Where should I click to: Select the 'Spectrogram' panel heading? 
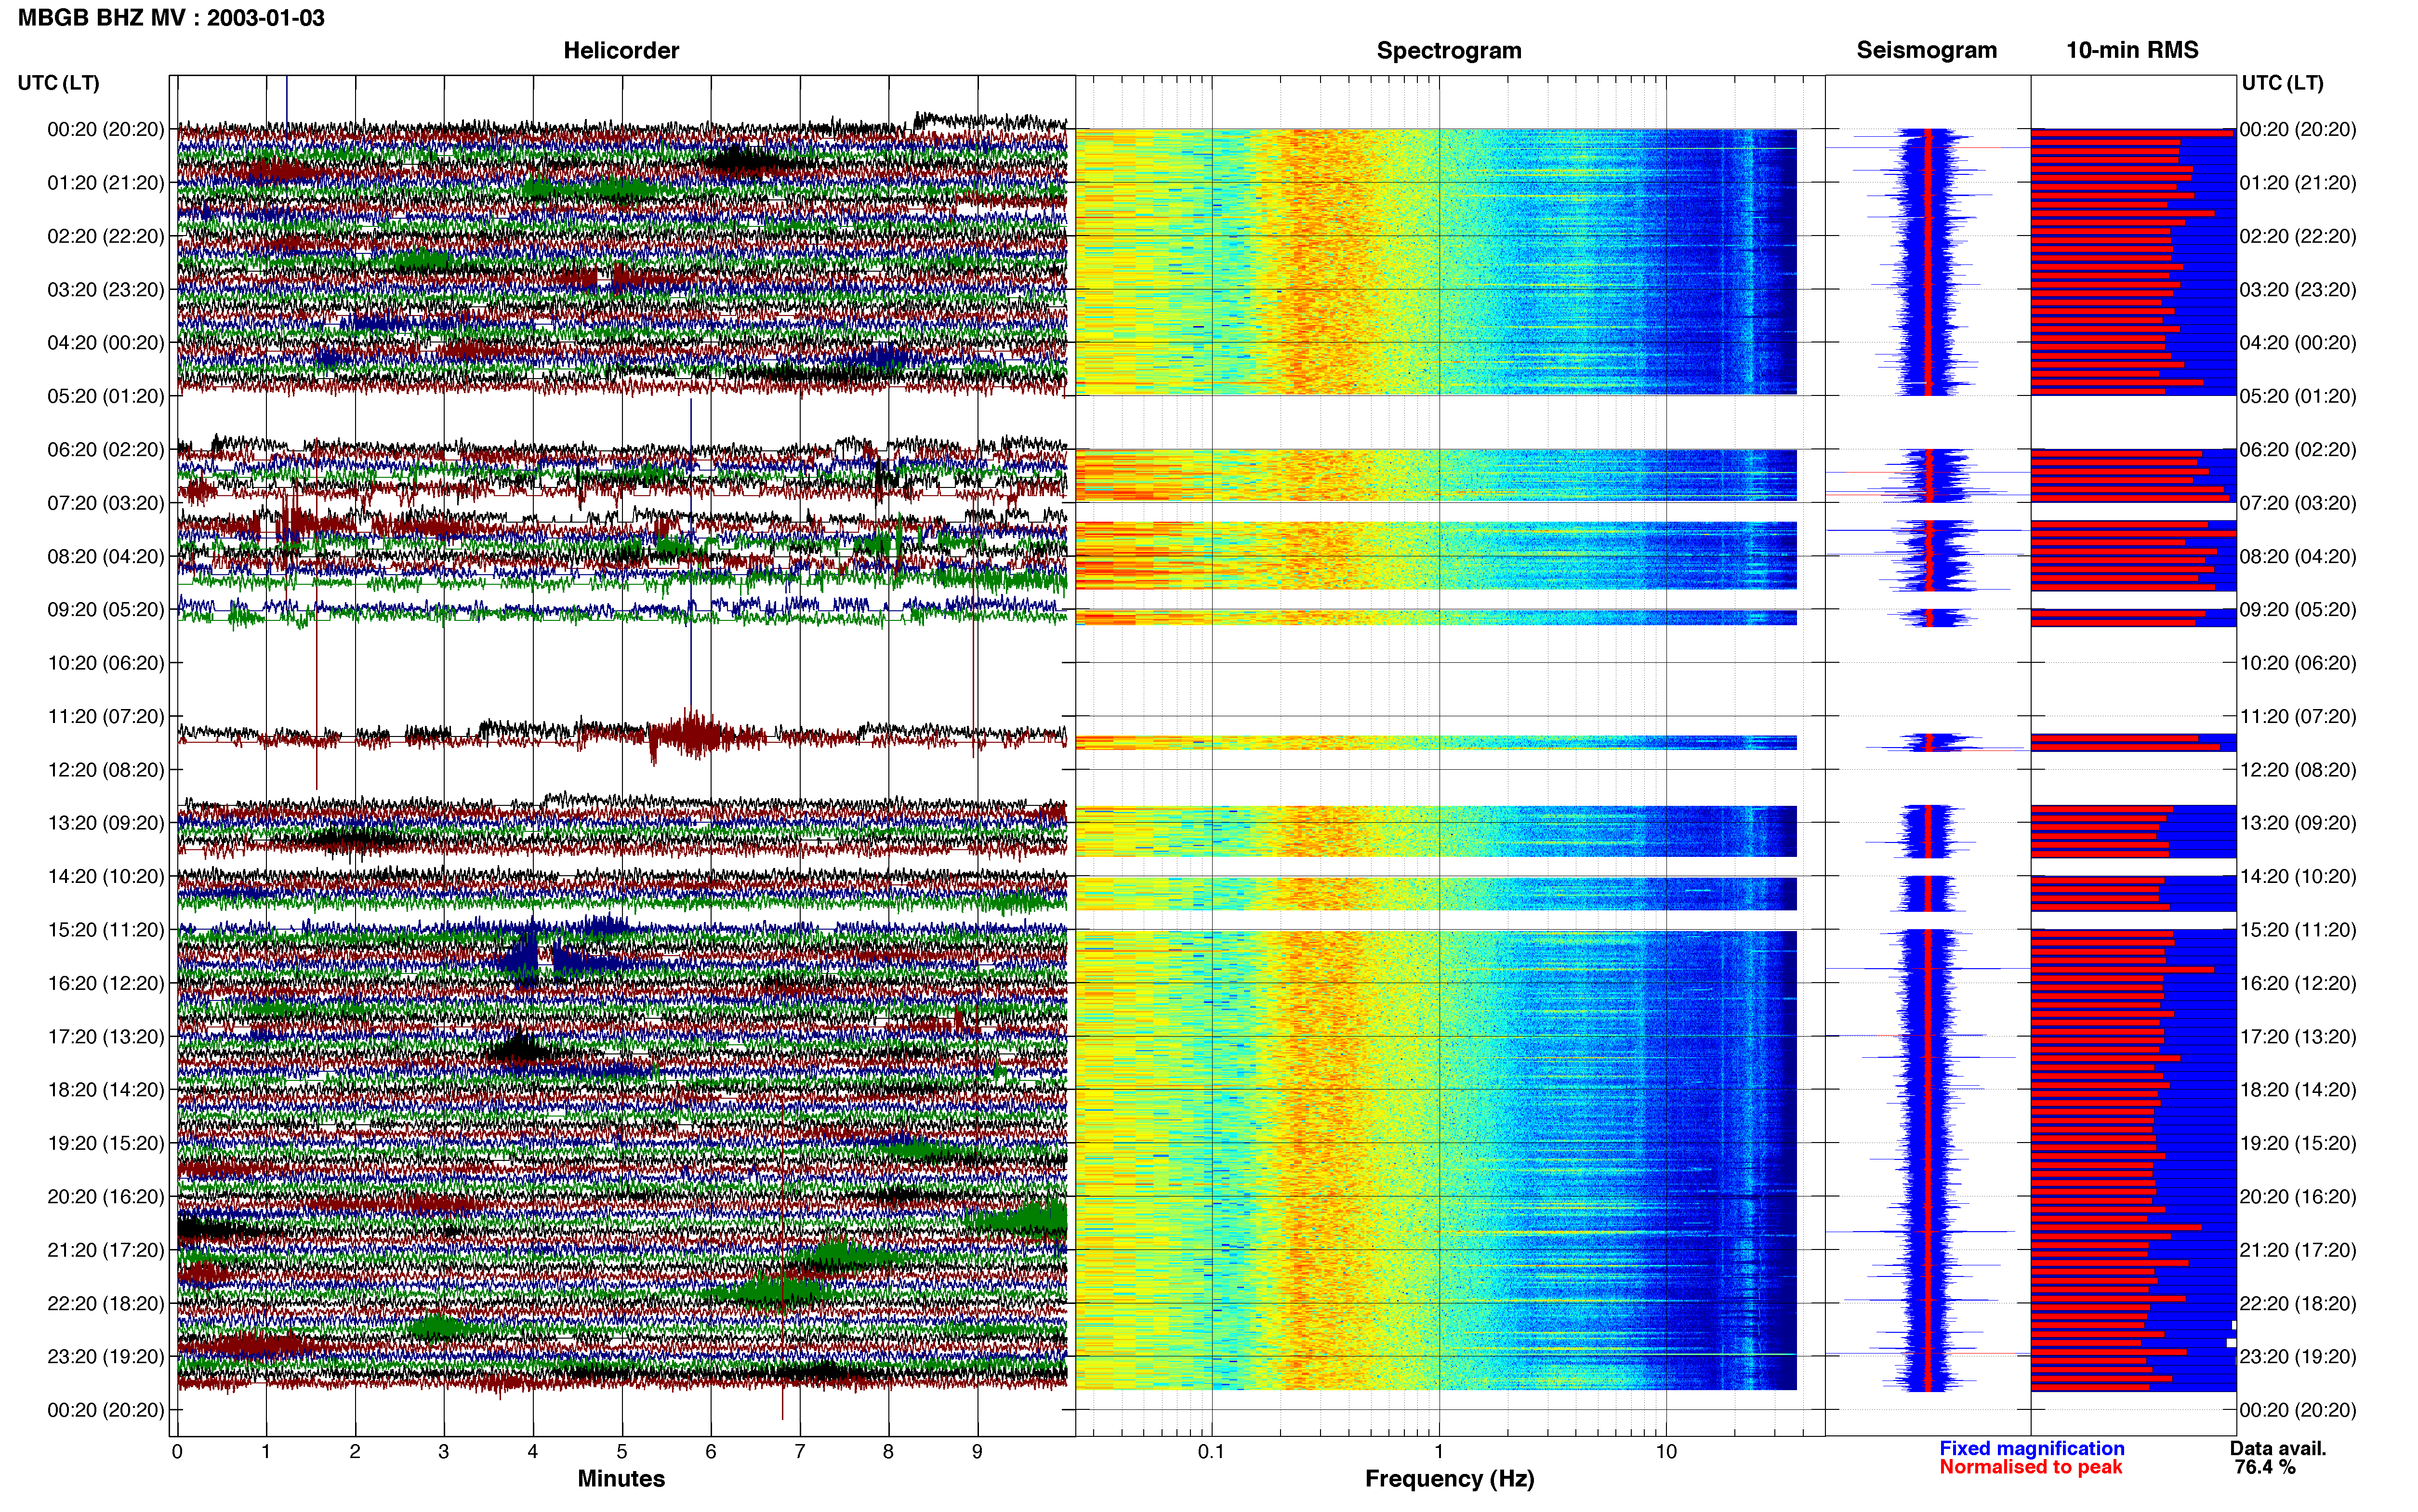pos(1448,50)
